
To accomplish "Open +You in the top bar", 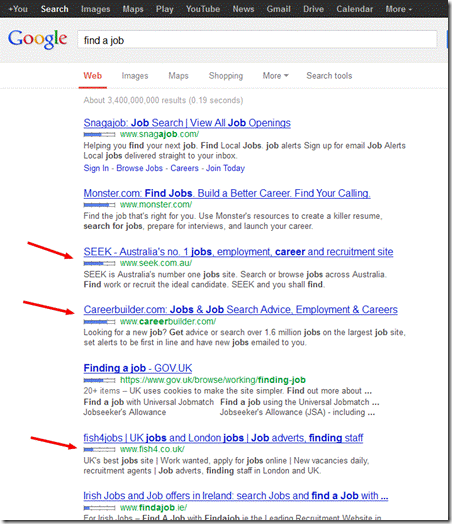I will pyautogui.click(x=18, y=9).
